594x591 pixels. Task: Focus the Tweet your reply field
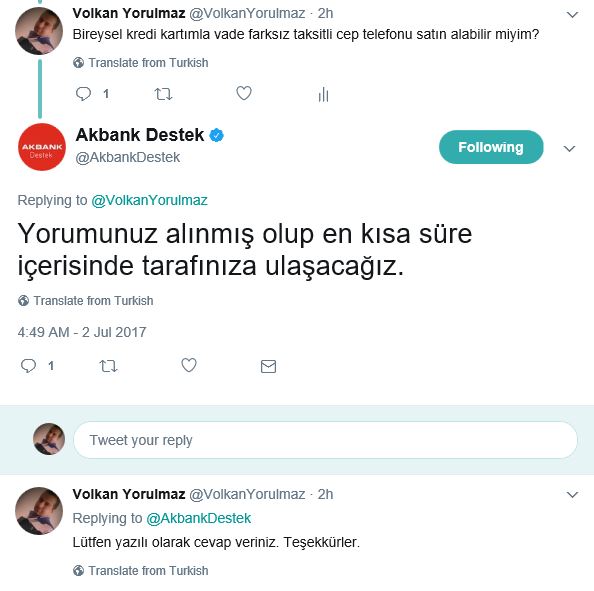pyautogui.click(x=325, y=440)
